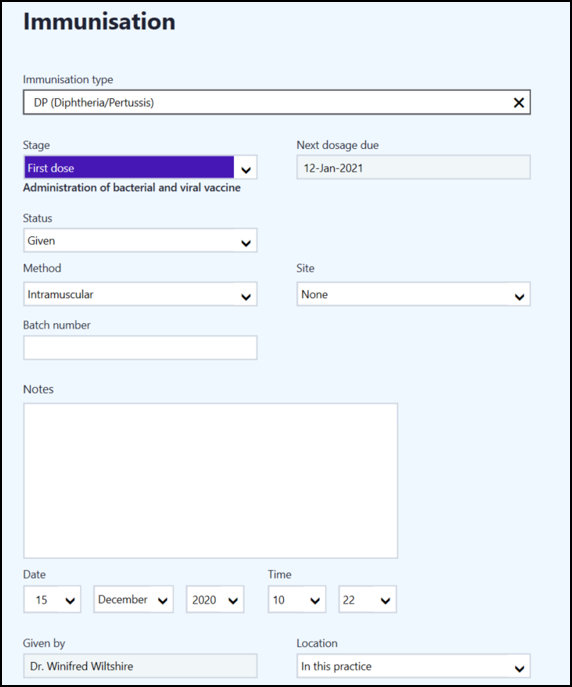Click the Stage dropdown chevron arrow
Viewport: 572px width, 687px height.
[246, 170]
